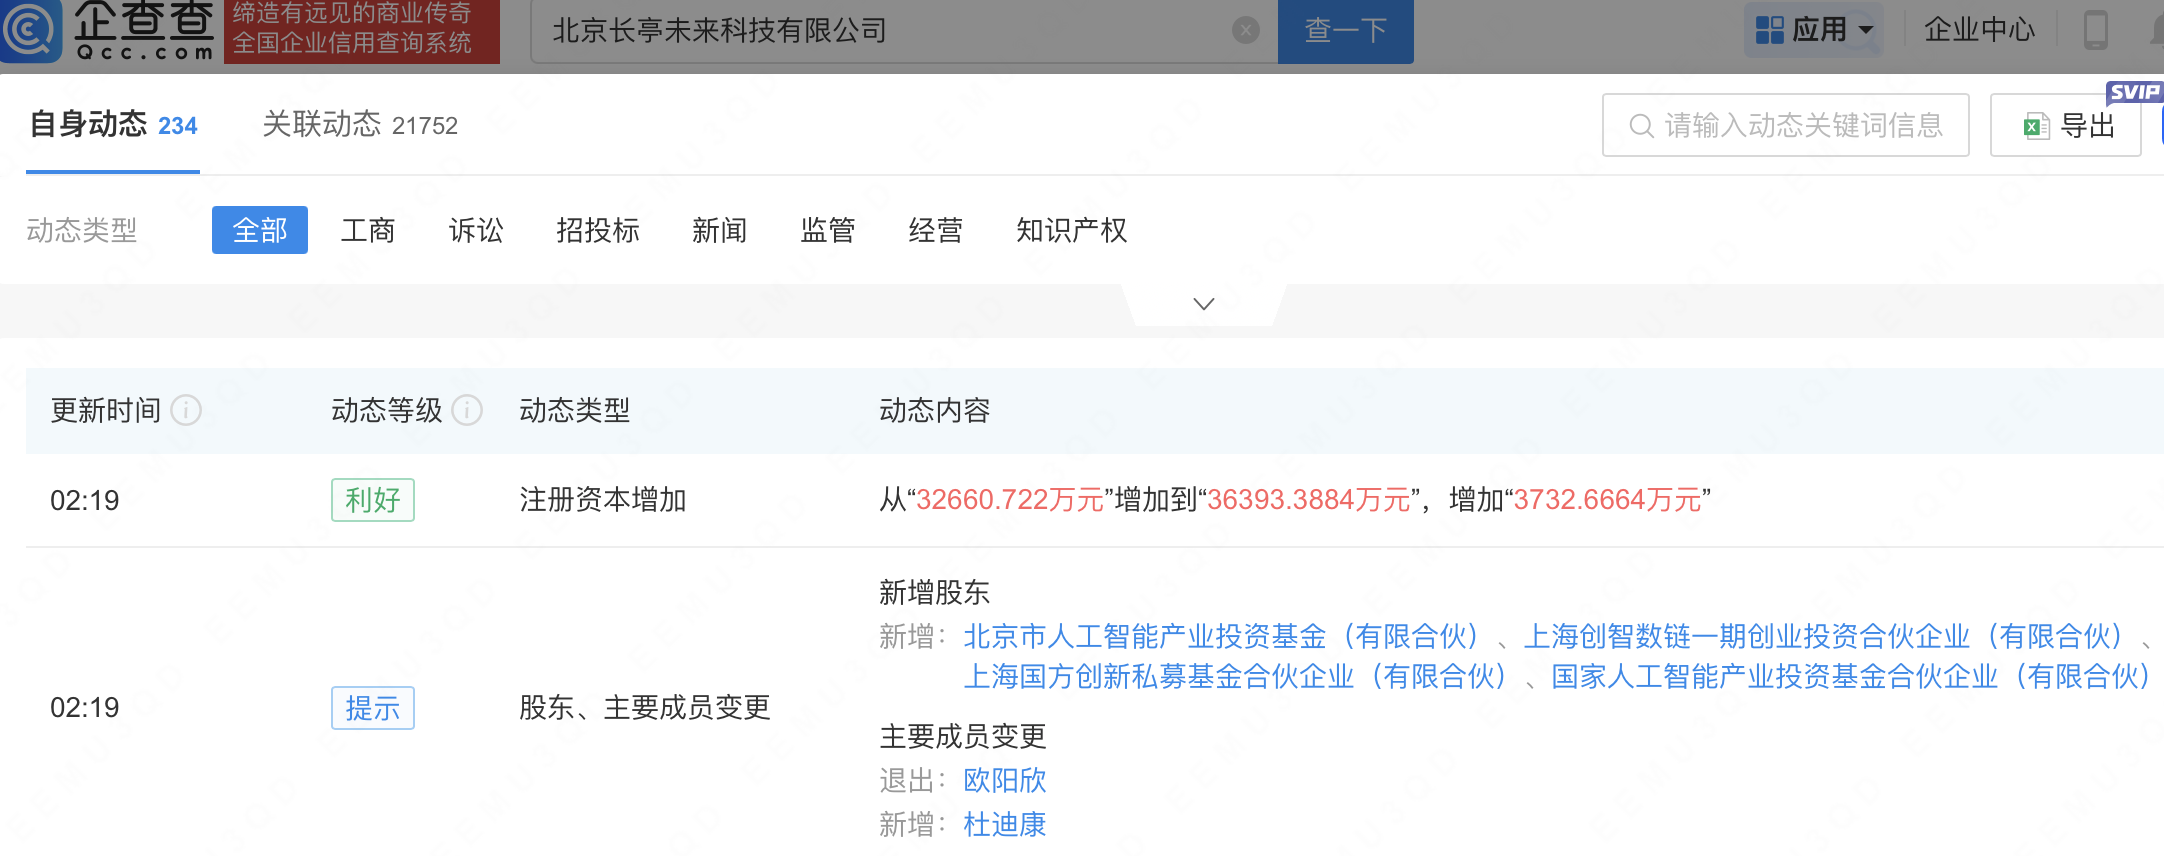Click the 应用 grid icon
2164x856 pixels.
[x=1769, y=30]
